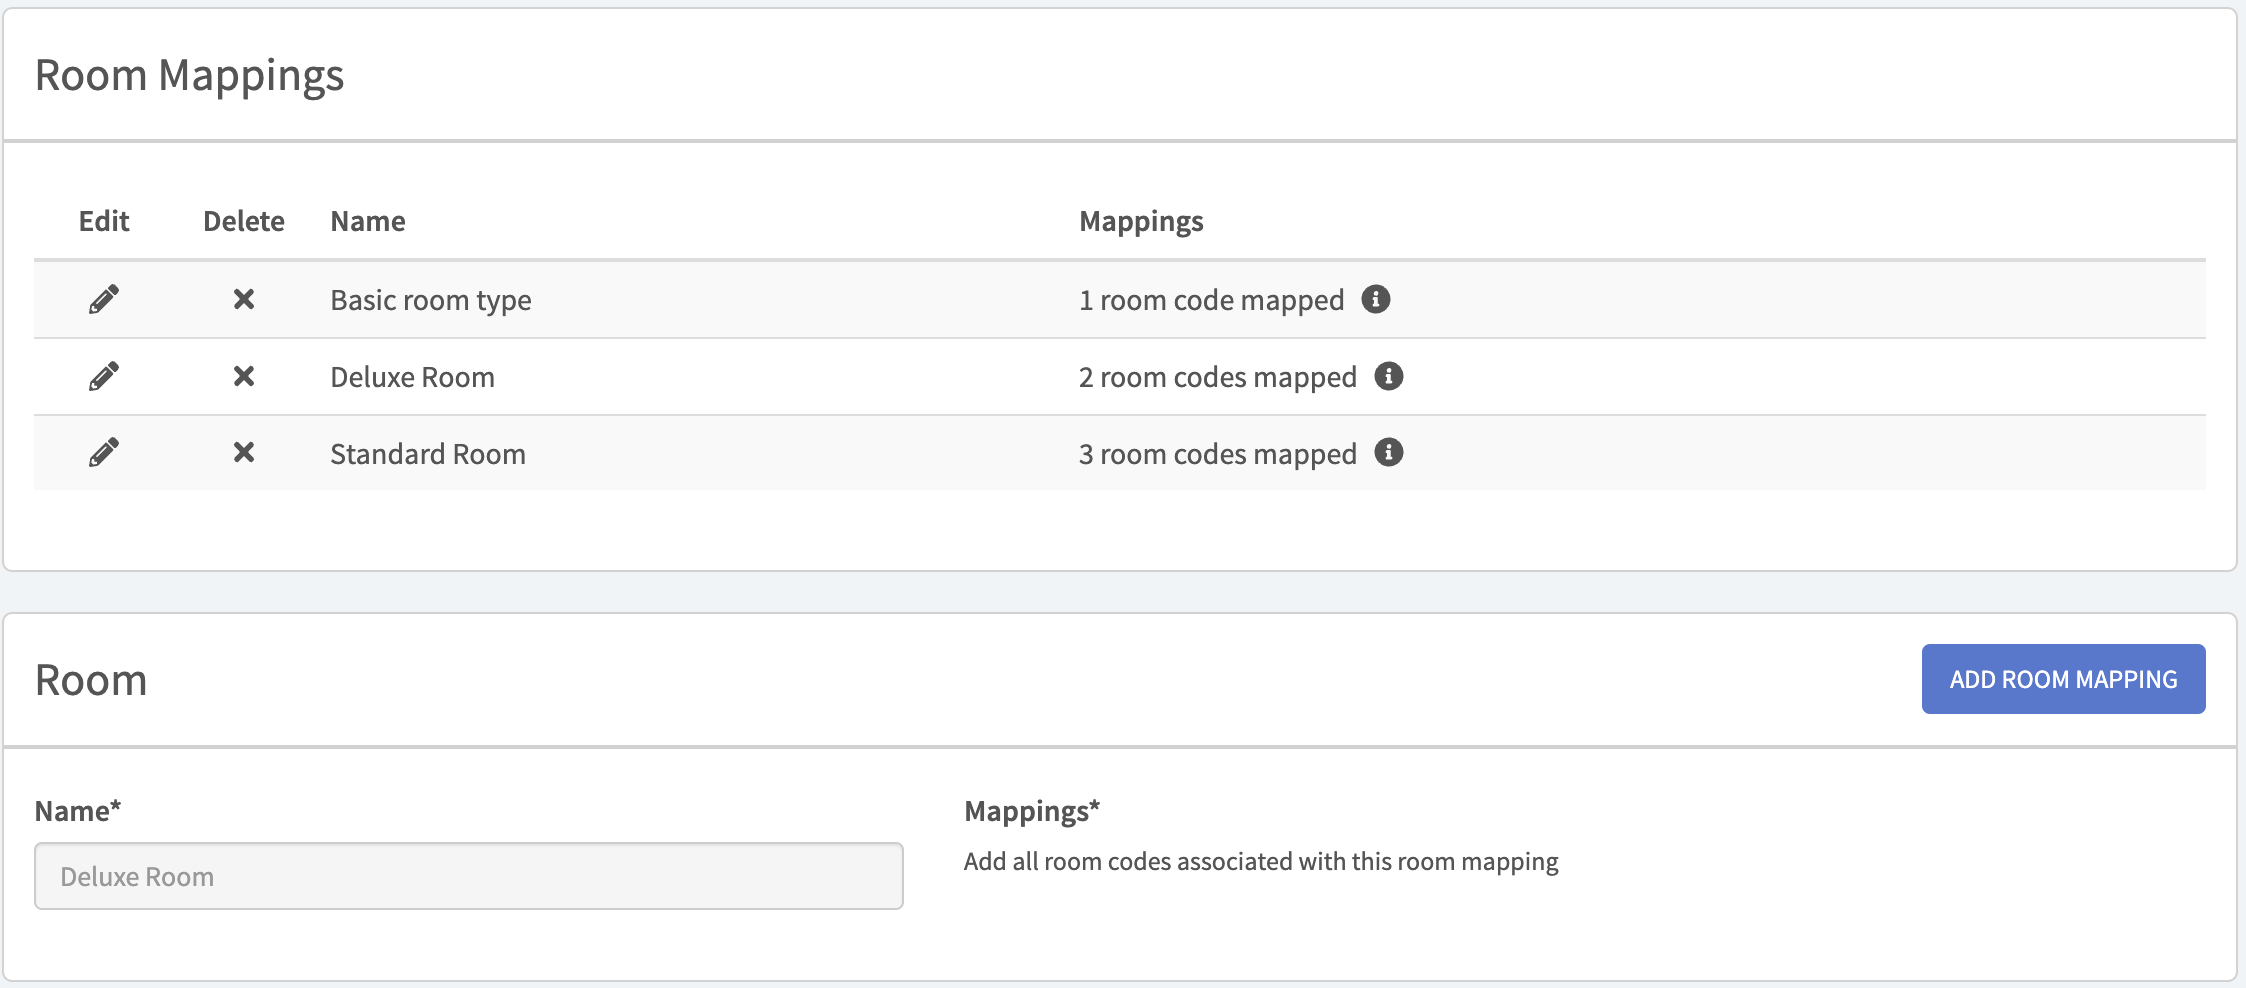The height and width of the screenshot is (988, 2246).
Task: Click the Name column header in table
Action: tap(368, 221)
